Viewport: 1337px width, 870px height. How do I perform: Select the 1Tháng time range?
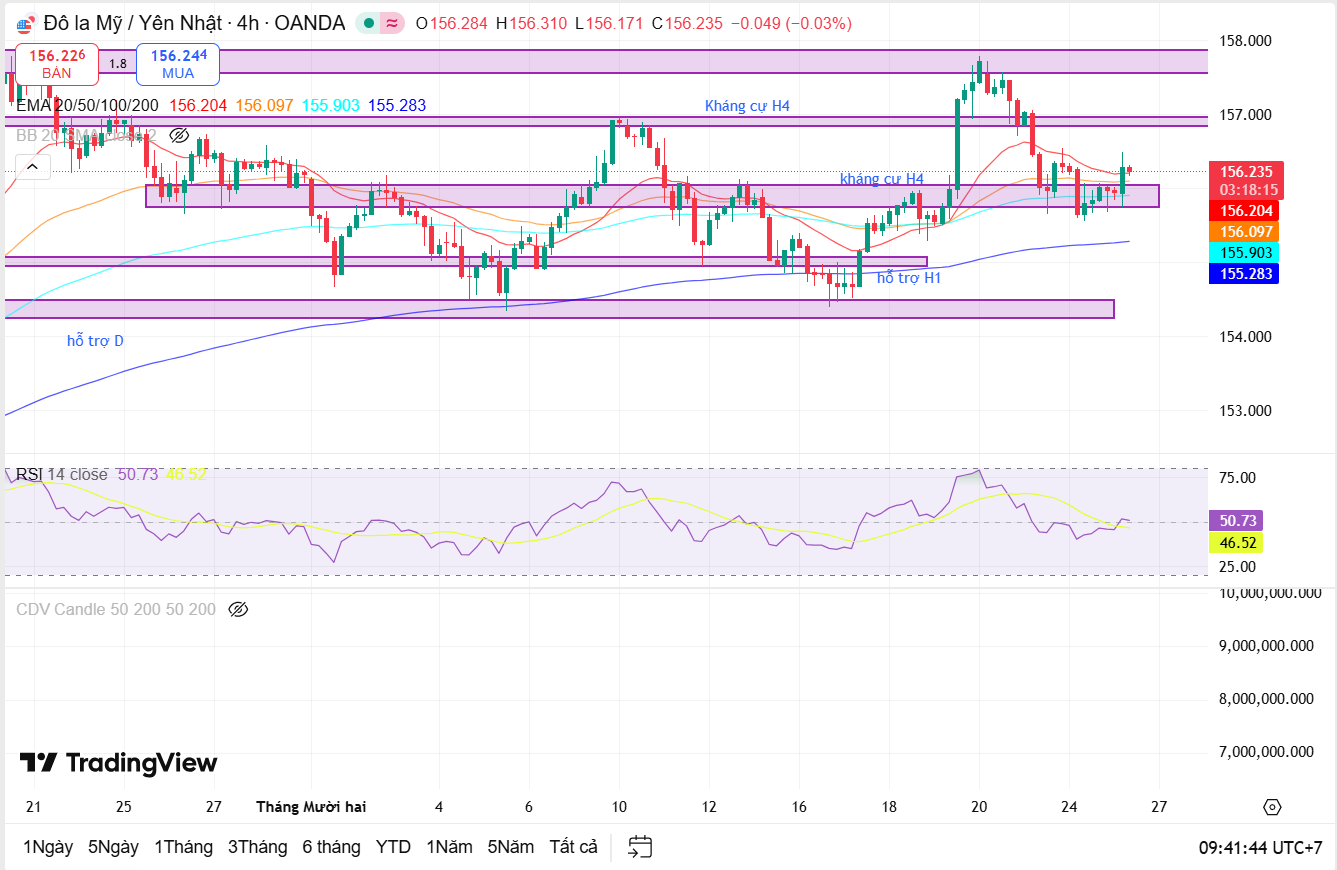(x=183, y=847)
